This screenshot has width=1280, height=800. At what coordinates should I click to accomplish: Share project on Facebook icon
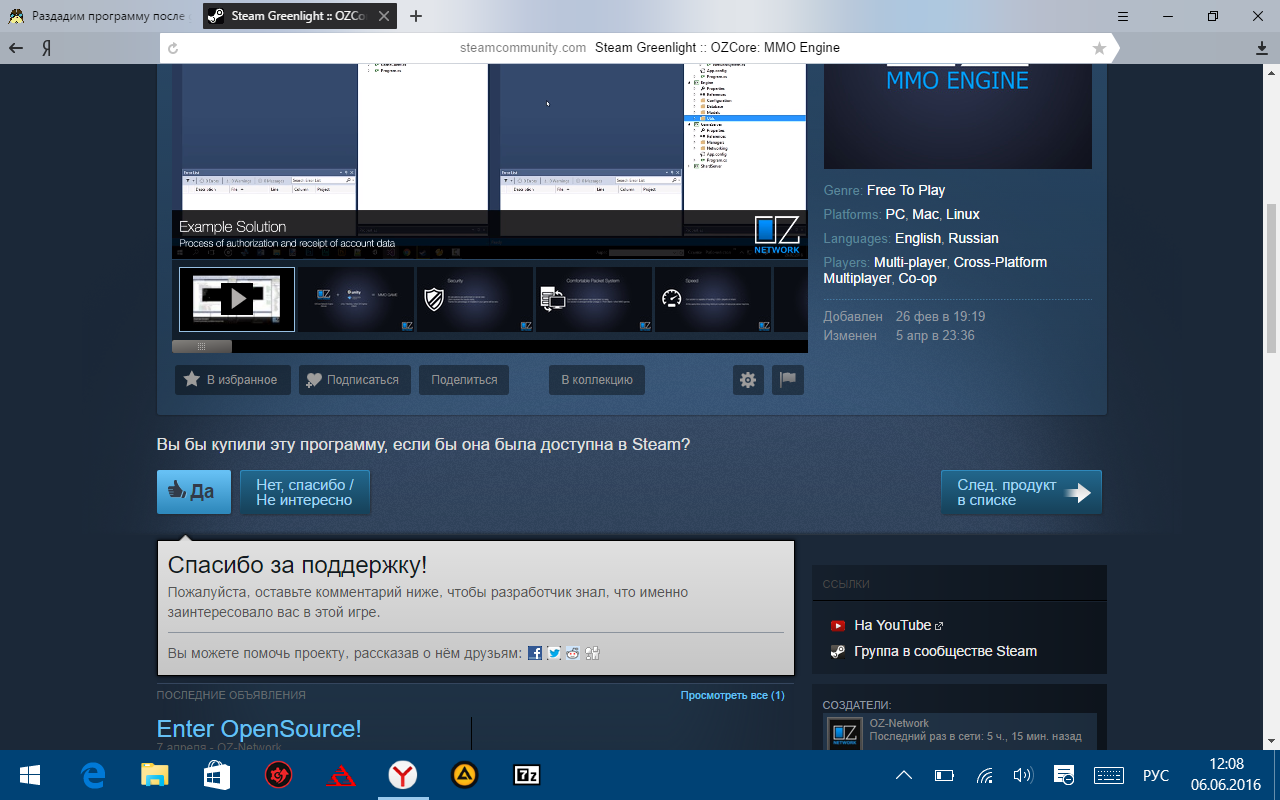click(x=535, y=653)
